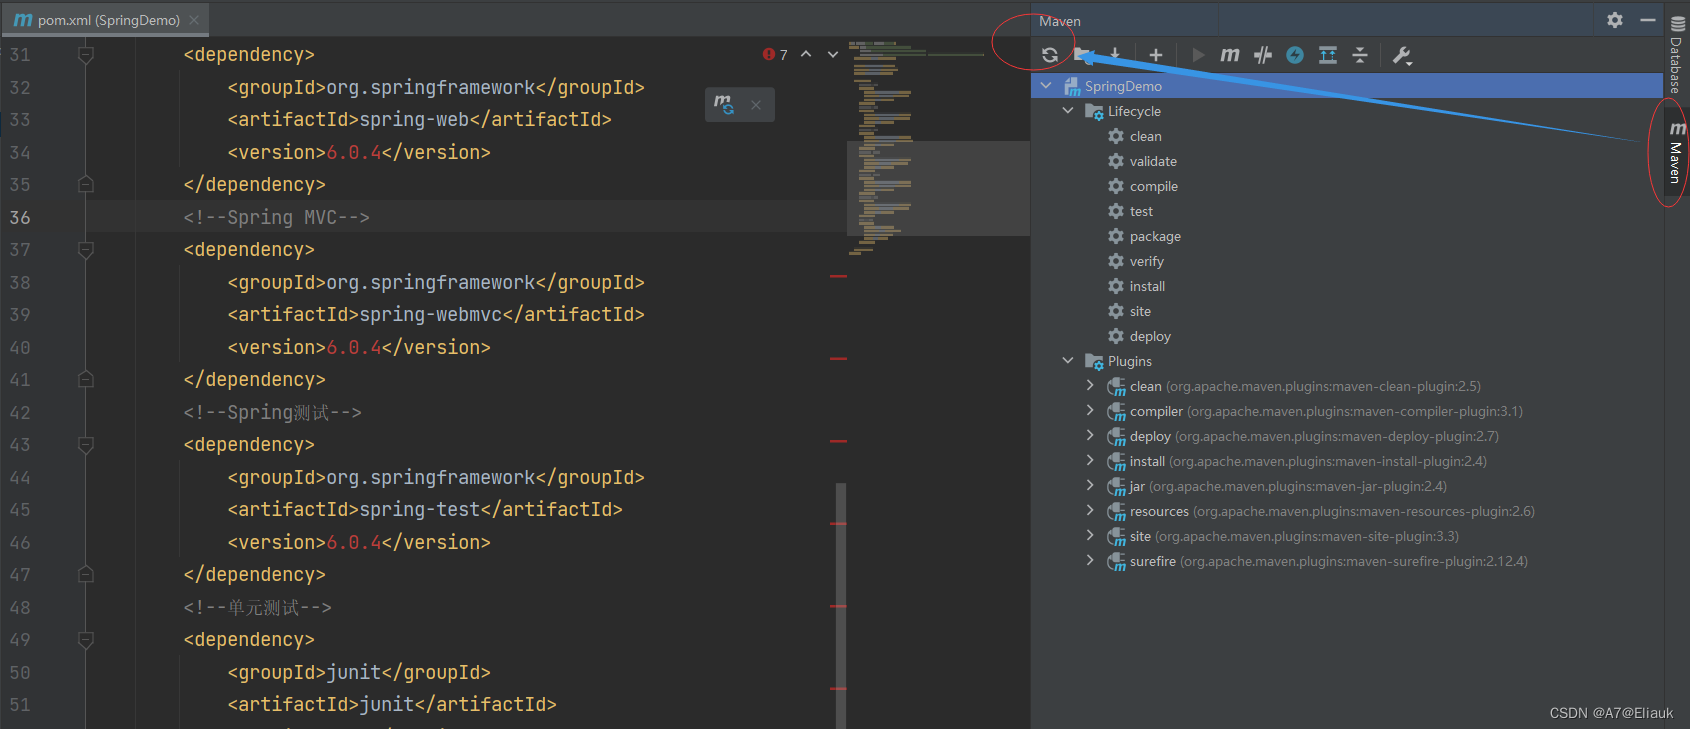1690x729 pixels.
Task: Click the Spring MVC comment line
Action: 276,217
